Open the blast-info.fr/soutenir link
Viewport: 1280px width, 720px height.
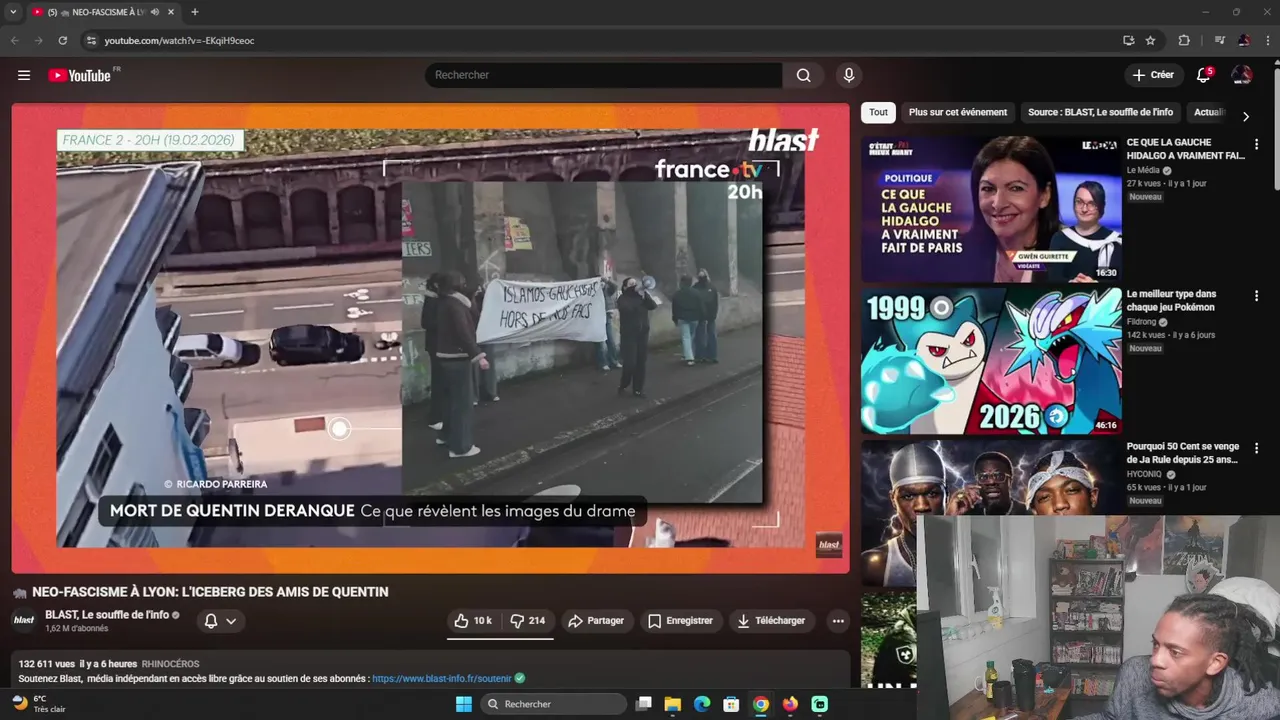click(442, 678)
